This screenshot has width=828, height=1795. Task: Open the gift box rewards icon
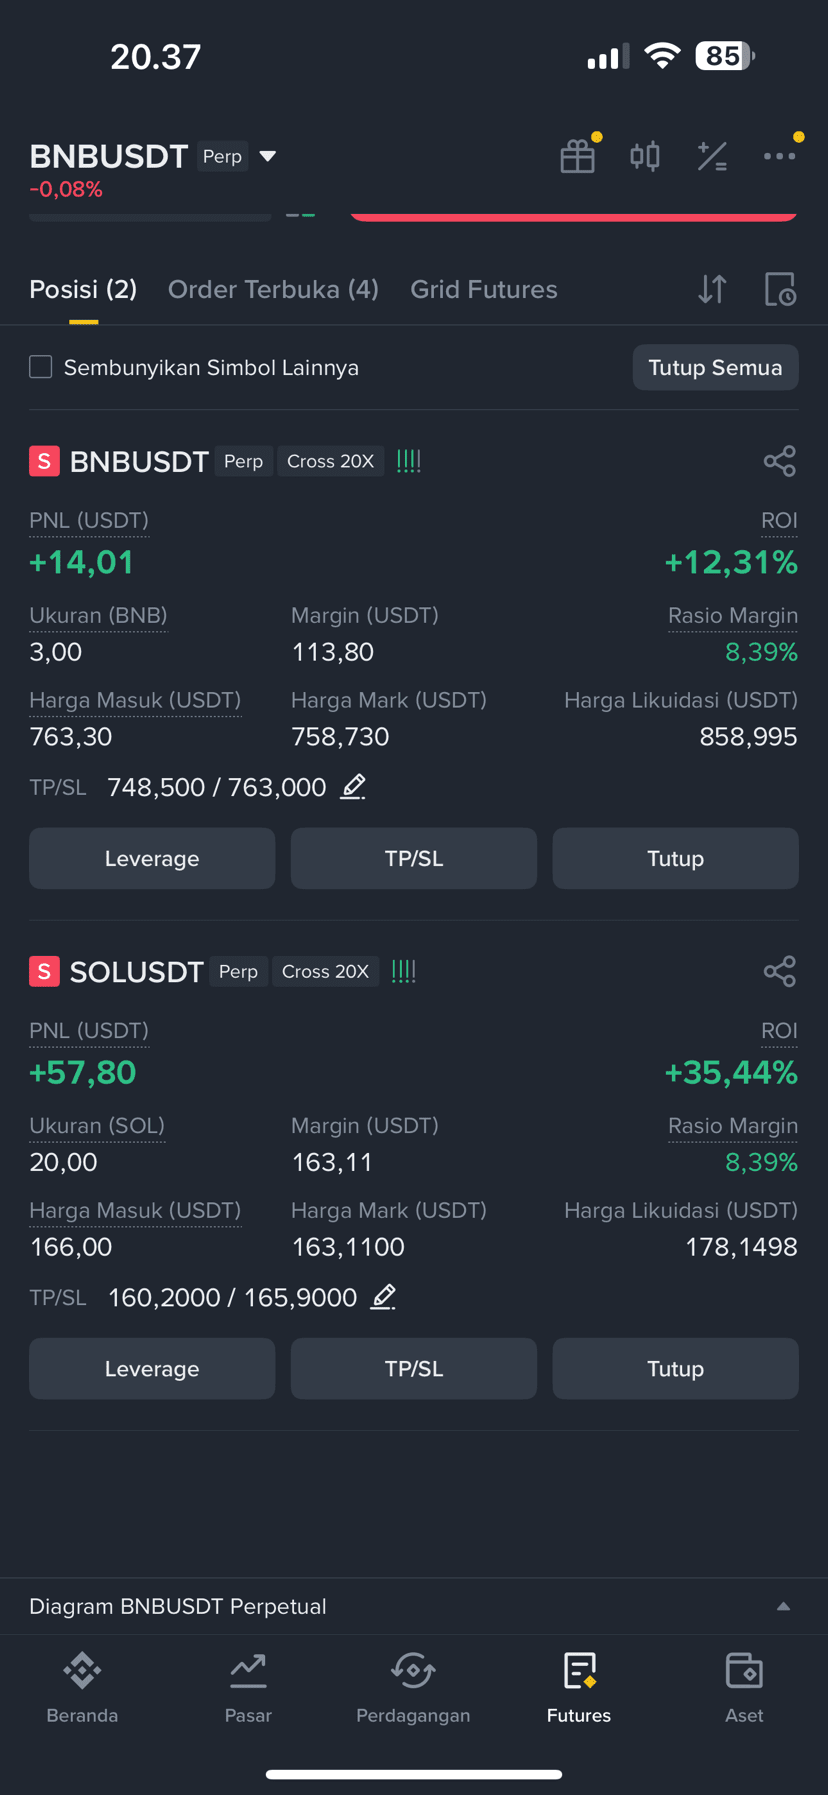pyautogui.click(x=578, y=156)
